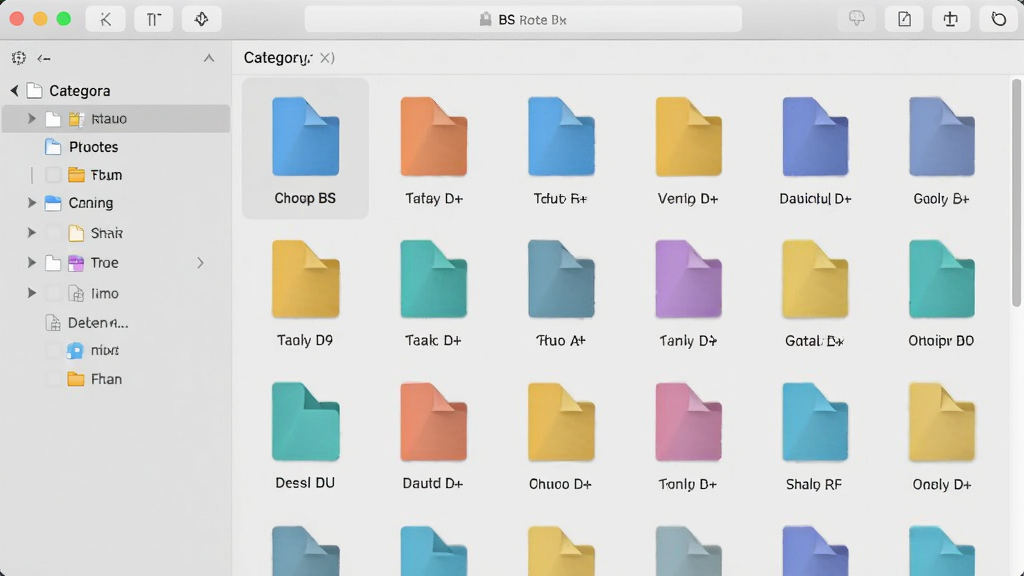
Task: Open the Onoly D+ yellow folder
Action: [x=942, y=422]
